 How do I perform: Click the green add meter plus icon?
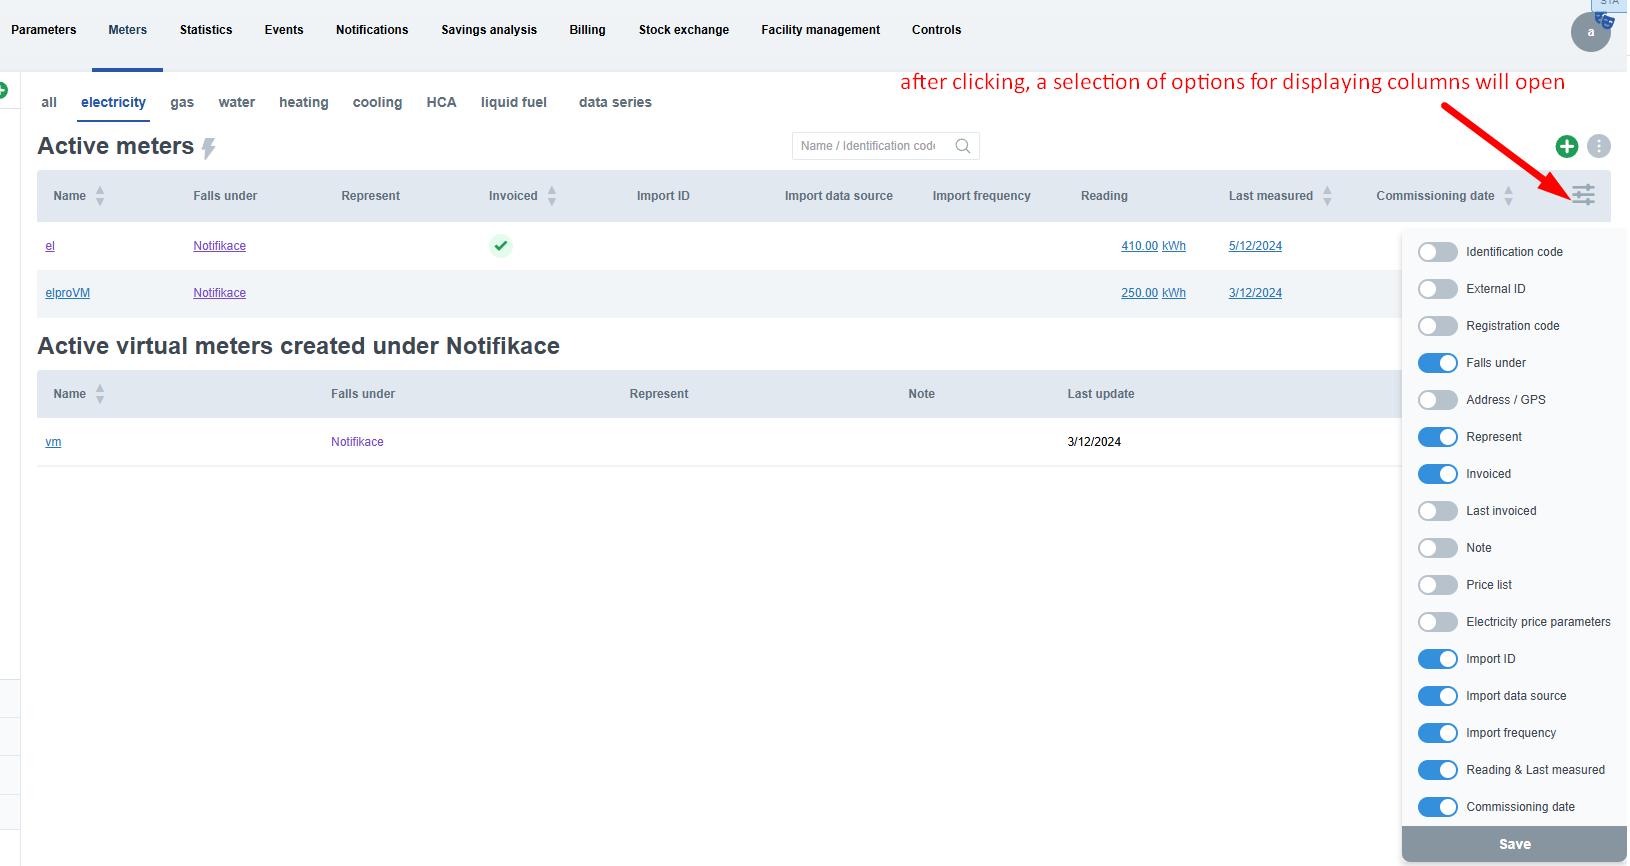[x=1566, y=147]
